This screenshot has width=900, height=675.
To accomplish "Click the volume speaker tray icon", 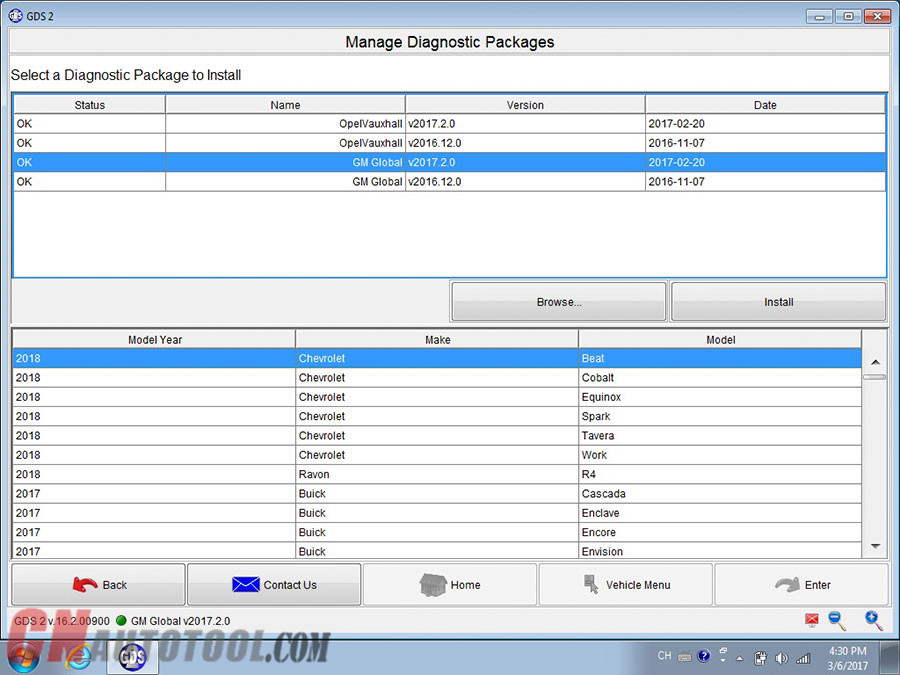I will (781, 658).
